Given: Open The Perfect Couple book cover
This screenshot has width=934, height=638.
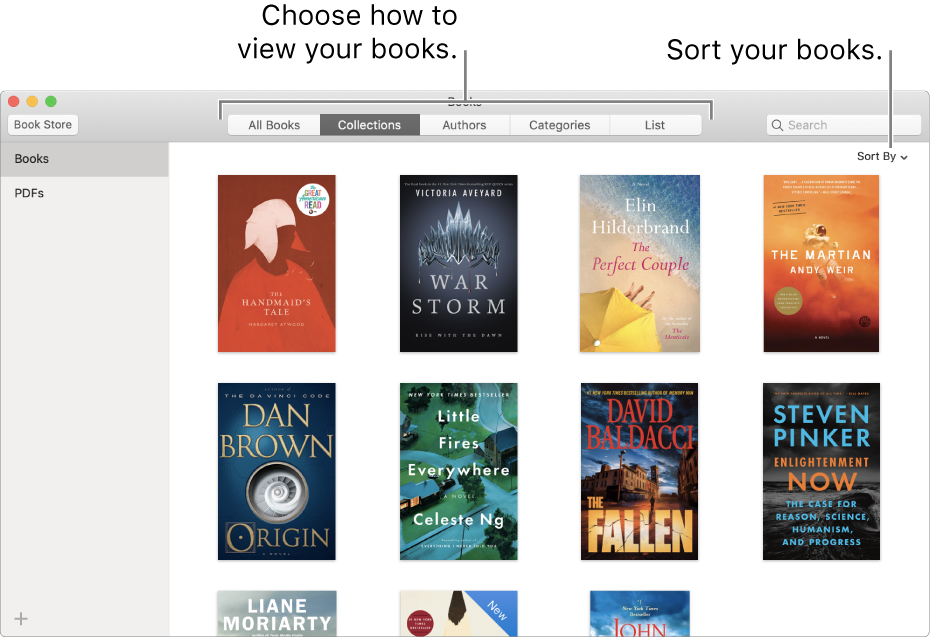Looking at the screenshot, I should (x=640, y=263).
